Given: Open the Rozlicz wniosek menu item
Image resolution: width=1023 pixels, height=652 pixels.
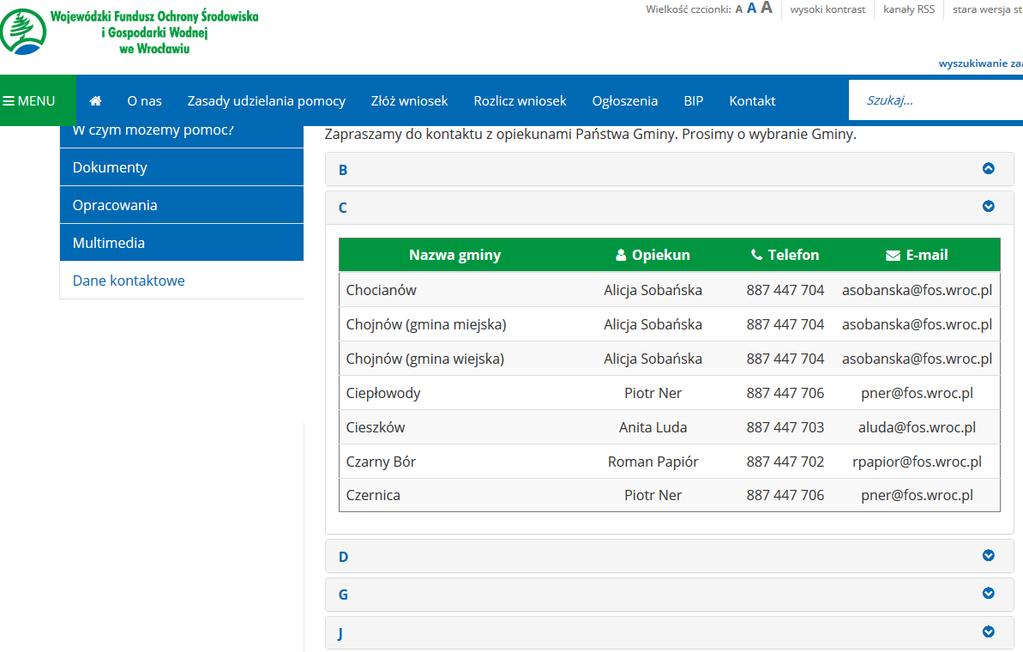Looking at the screenshot, I should tap(520, 101).
